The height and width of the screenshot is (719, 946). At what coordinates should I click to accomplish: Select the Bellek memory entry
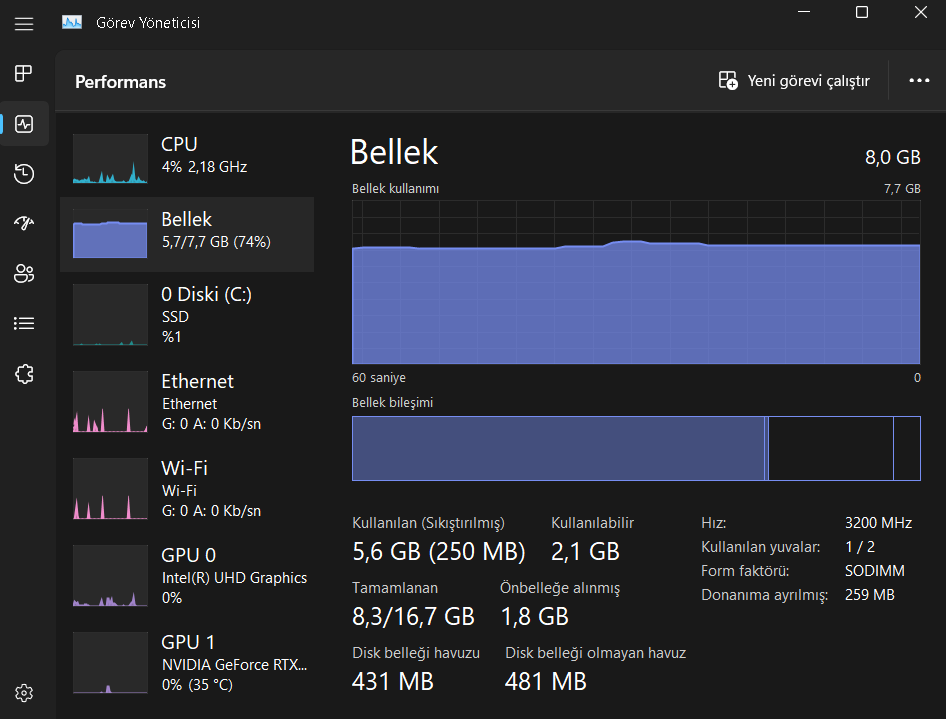pos(187,234)
